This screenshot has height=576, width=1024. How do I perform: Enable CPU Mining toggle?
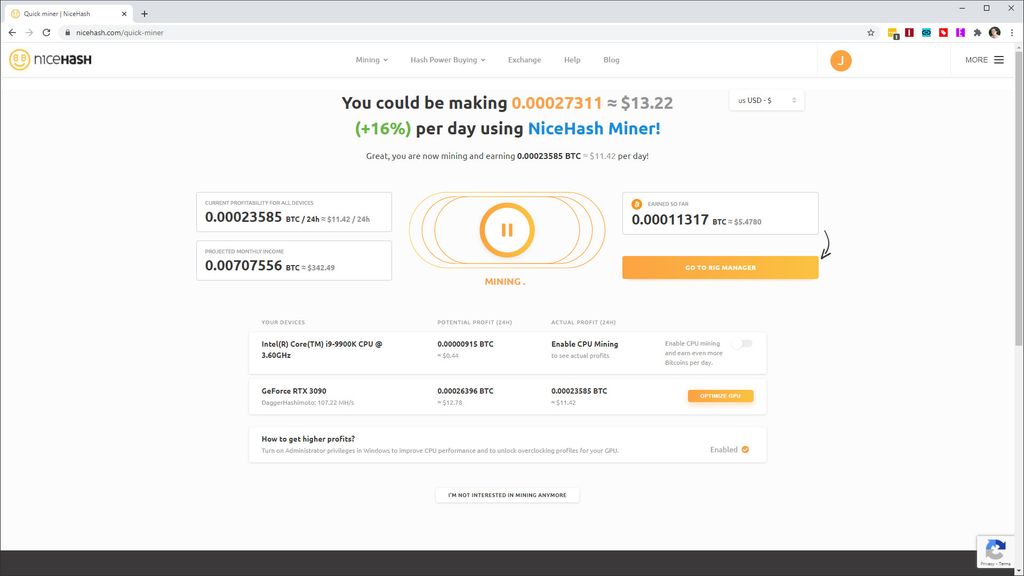pos(741,342)
